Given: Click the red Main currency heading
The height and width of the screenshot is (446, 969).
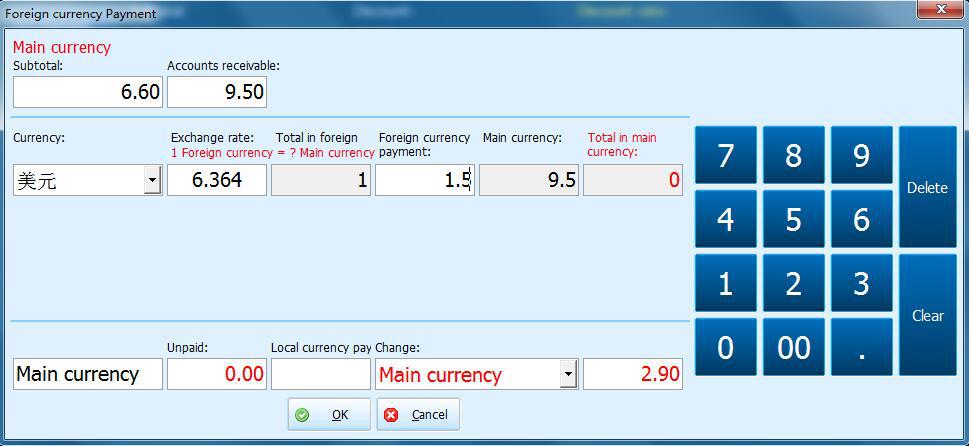Looking at the screenshot, I should [x=62, y=48].
